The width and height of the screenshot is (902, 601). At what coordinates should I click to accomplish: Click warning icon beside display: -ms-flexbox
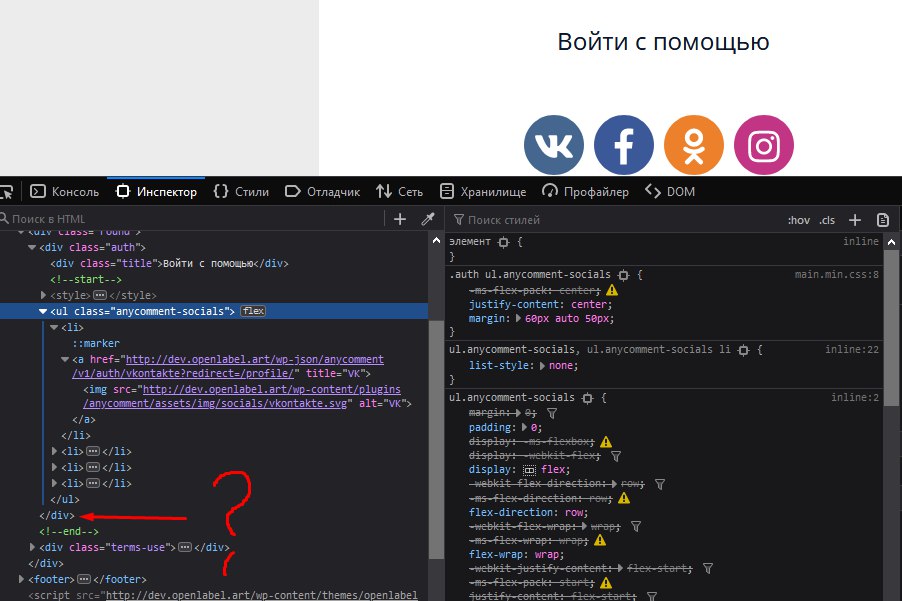coord(606,442)
